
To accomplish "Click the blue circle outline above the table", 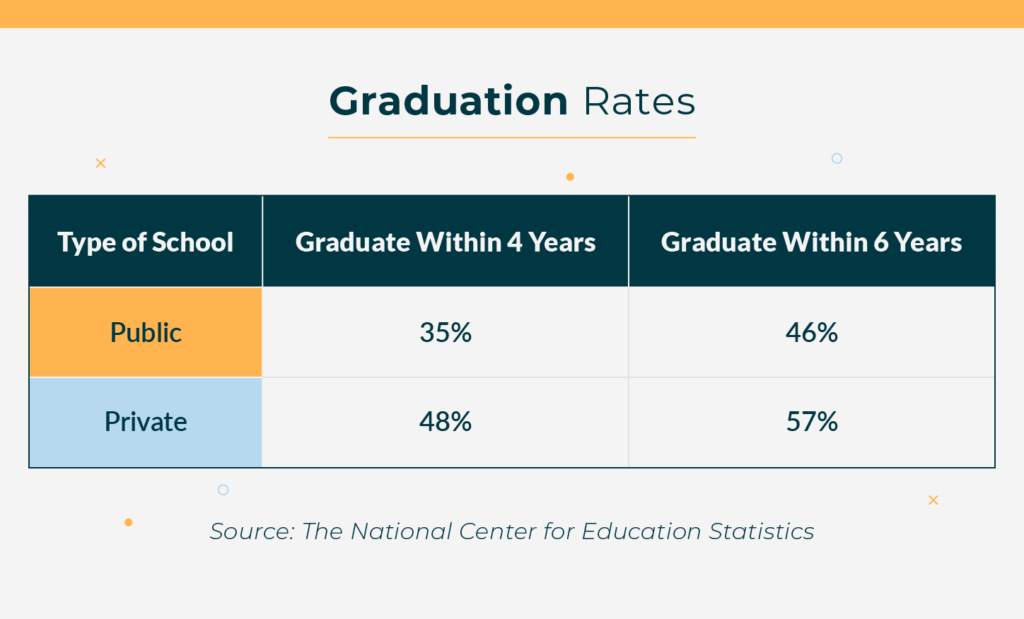I will pyautogui.click(x=837, y=158).
